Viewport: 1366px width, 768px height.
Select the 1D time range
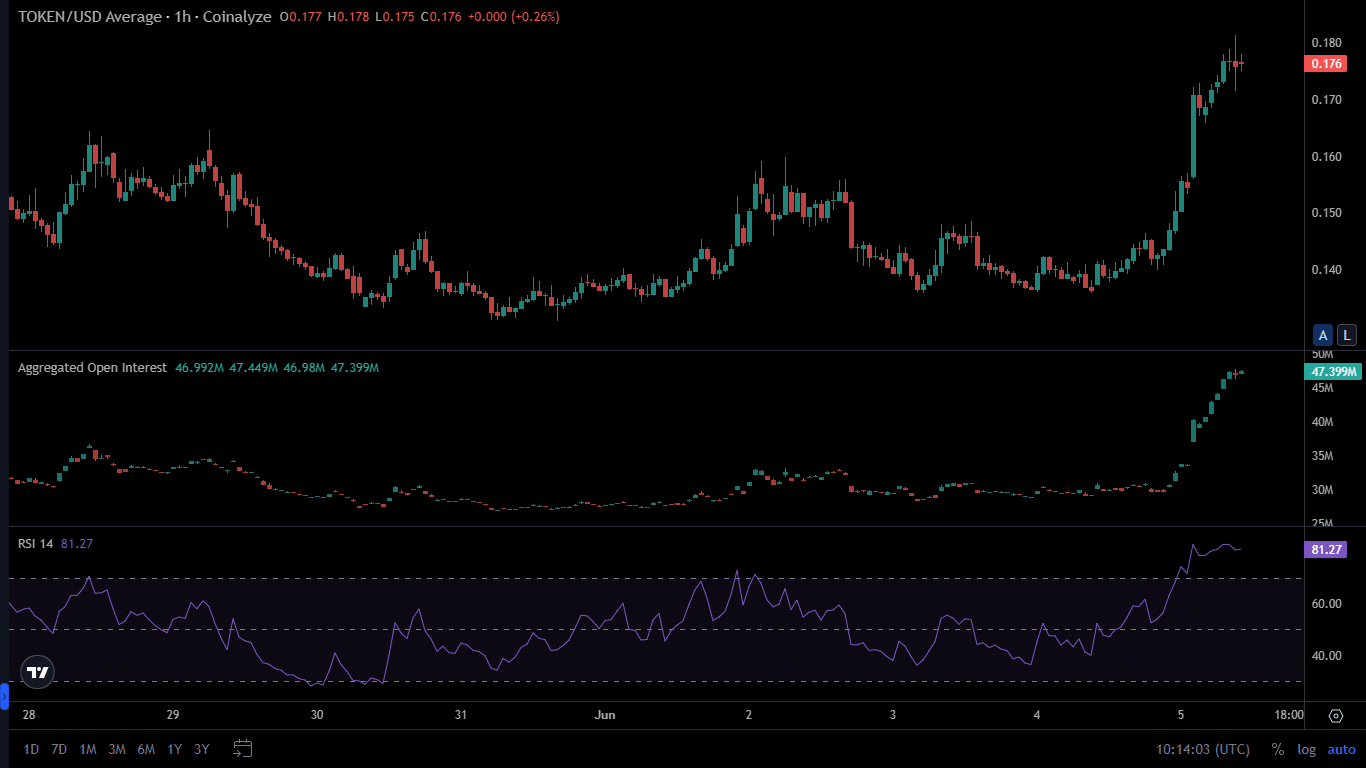point(32,749)
